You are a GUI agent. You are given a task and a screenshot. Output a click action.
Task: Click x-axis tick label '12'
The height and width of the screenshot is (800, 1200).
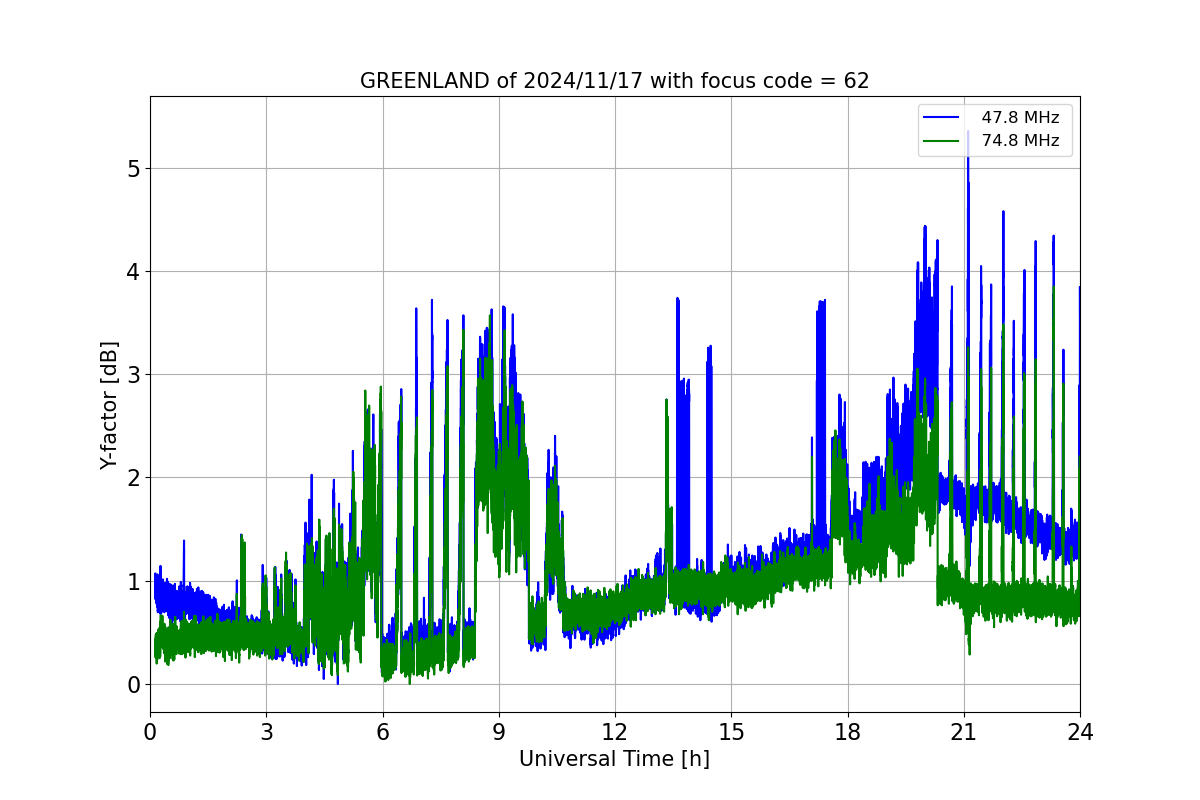click(615, 731)
